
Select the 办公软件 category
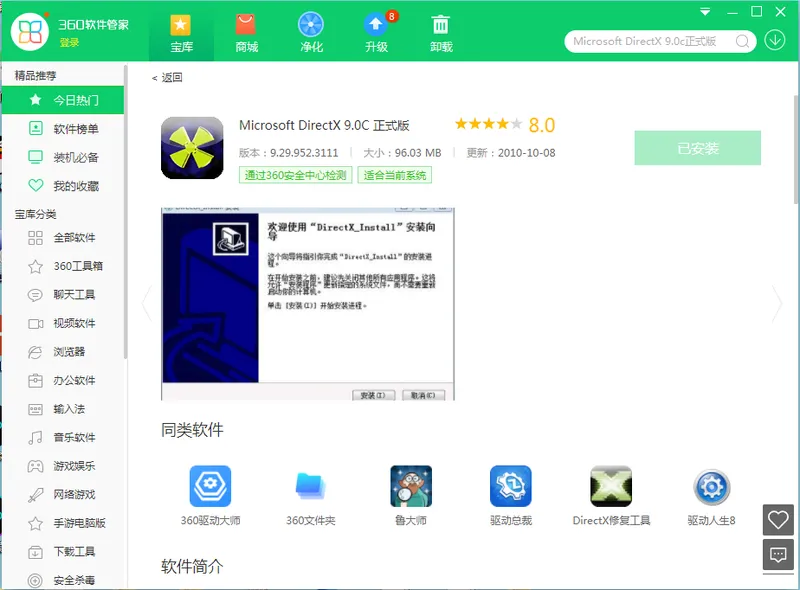63,380
